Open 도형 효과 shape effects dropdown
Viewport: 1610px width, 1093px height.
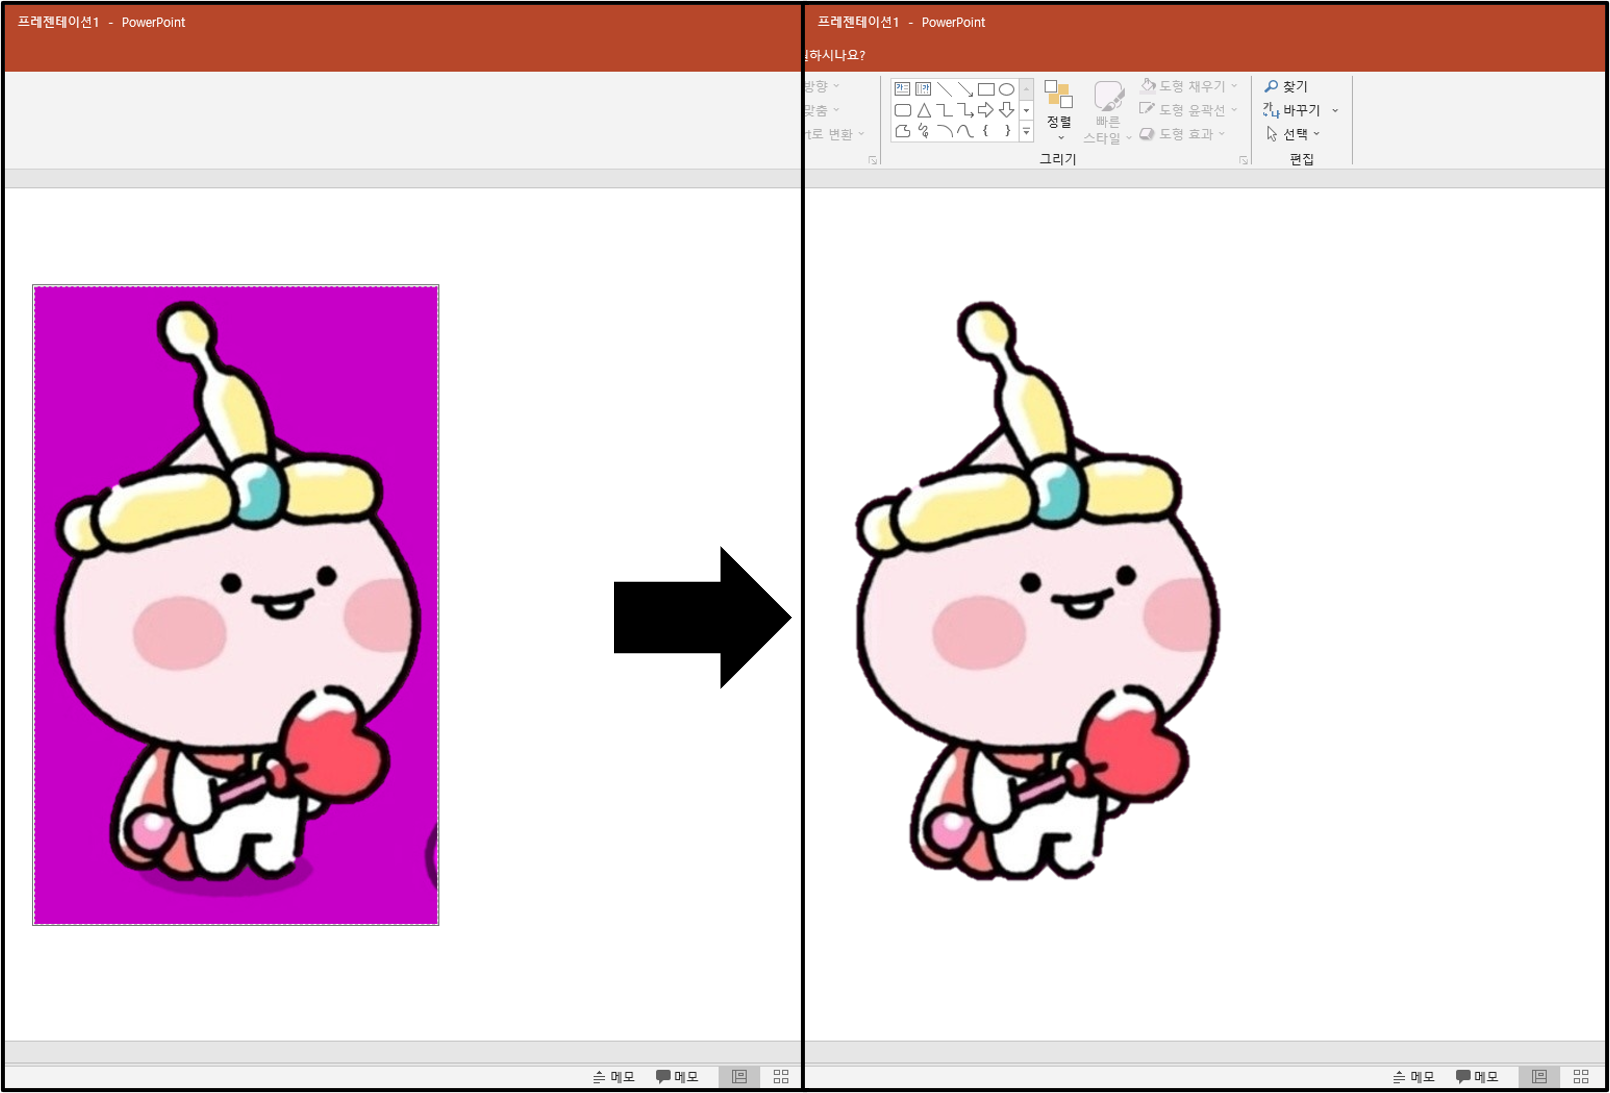(1182, 134)
